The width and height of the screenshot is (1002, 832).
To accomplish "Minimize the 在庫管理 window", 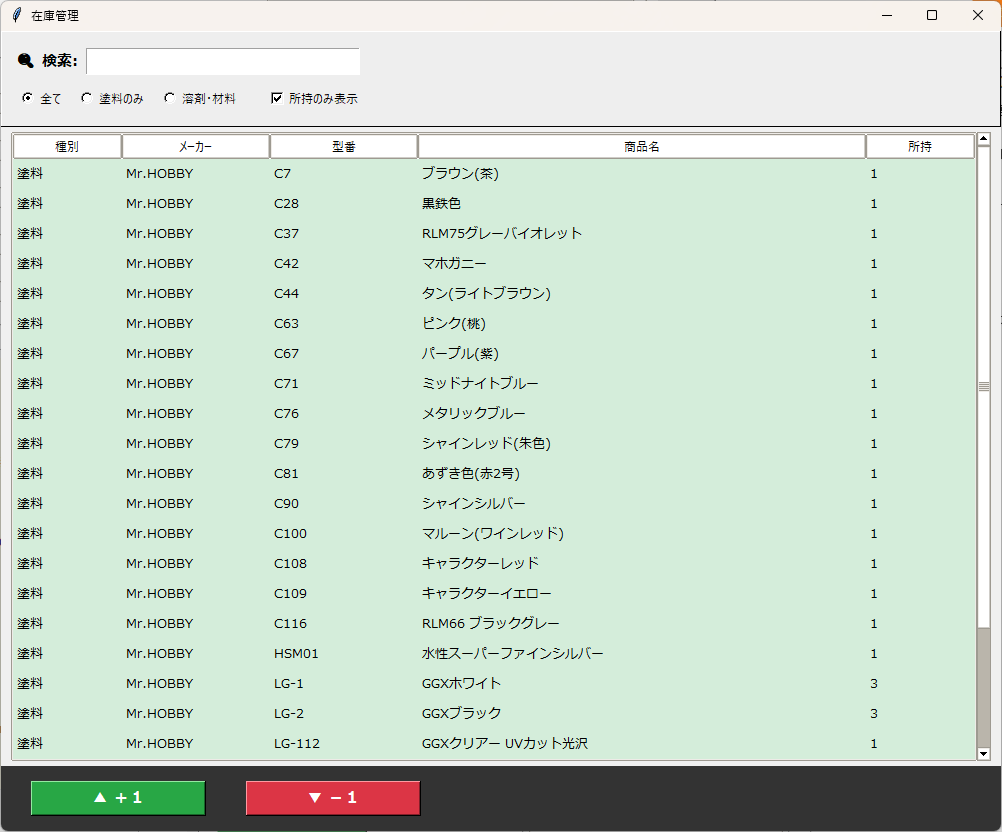I will coord(886,16).
